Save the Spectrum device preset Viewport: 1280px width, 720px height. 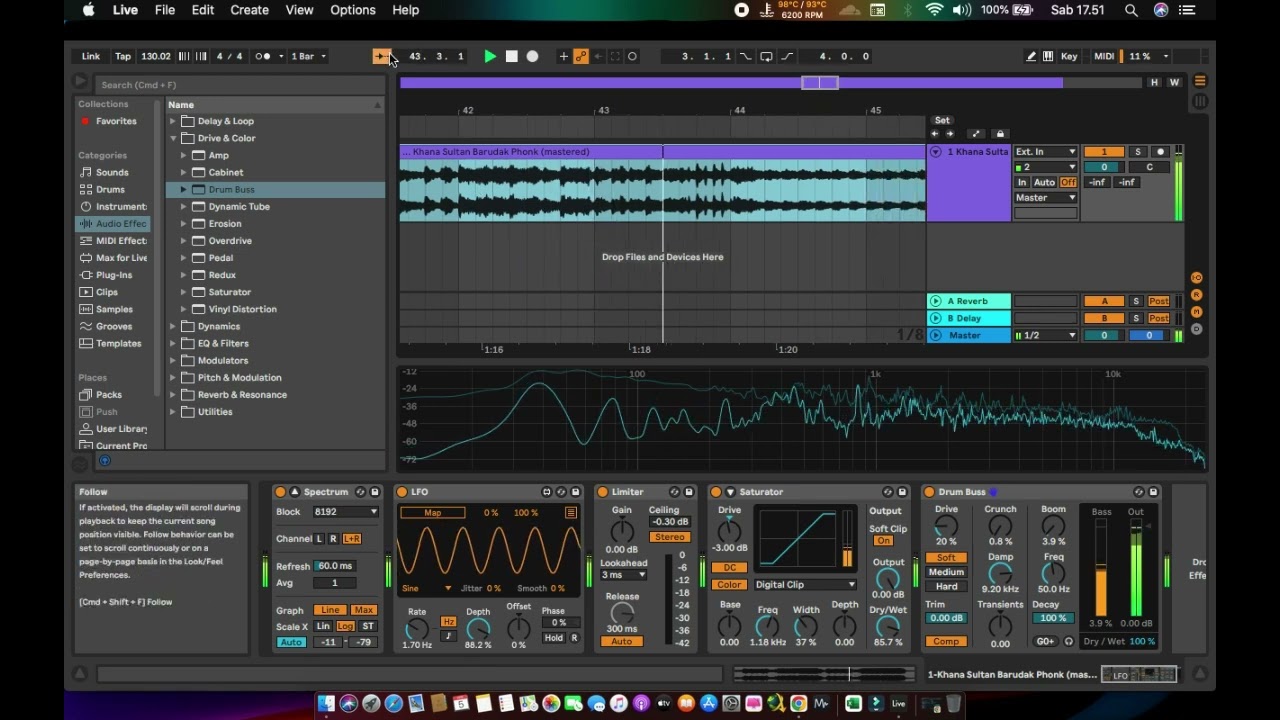(375, 492)
